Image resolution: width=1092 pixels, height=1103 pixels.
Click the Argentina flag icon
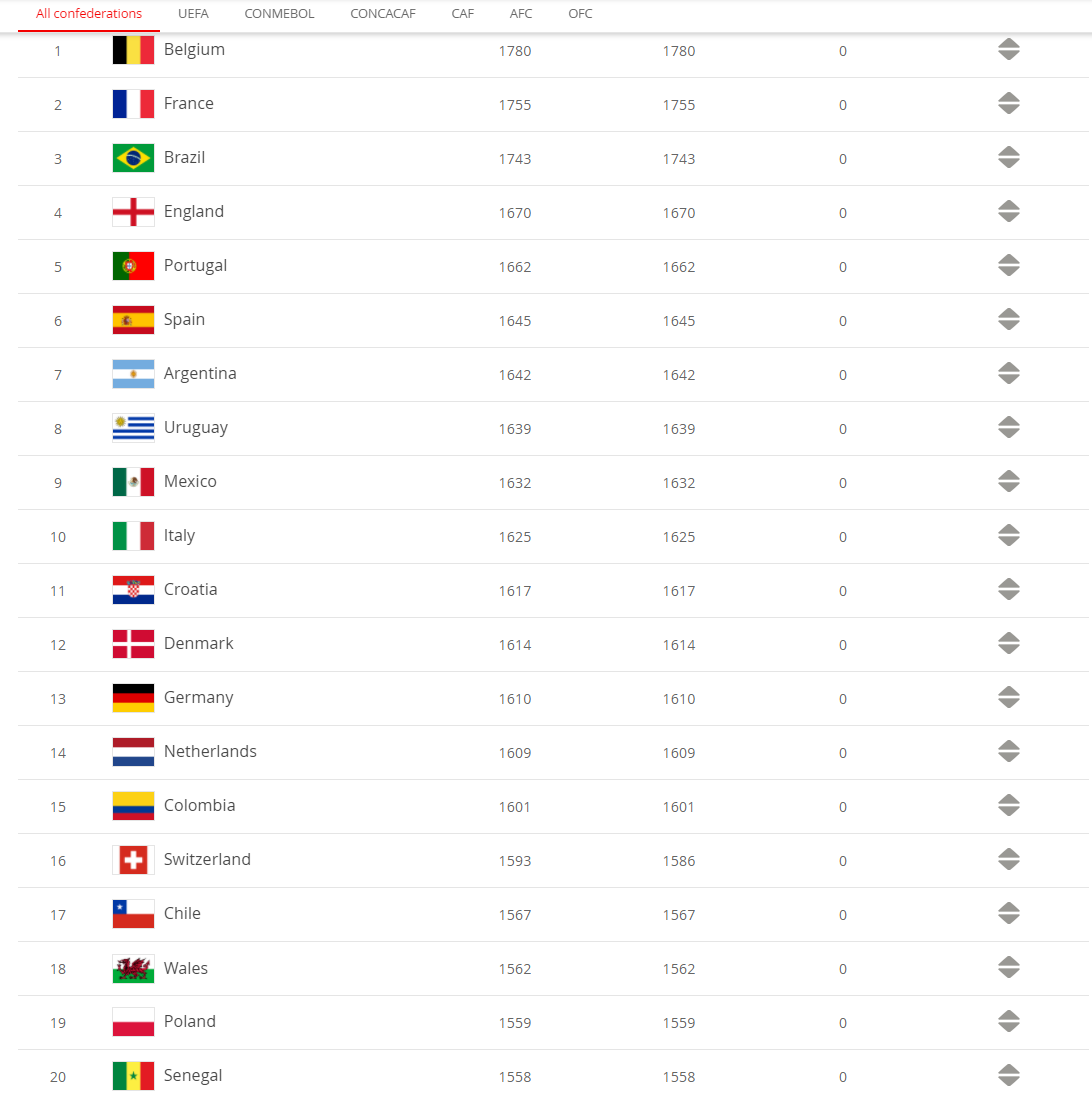(133, 374)
